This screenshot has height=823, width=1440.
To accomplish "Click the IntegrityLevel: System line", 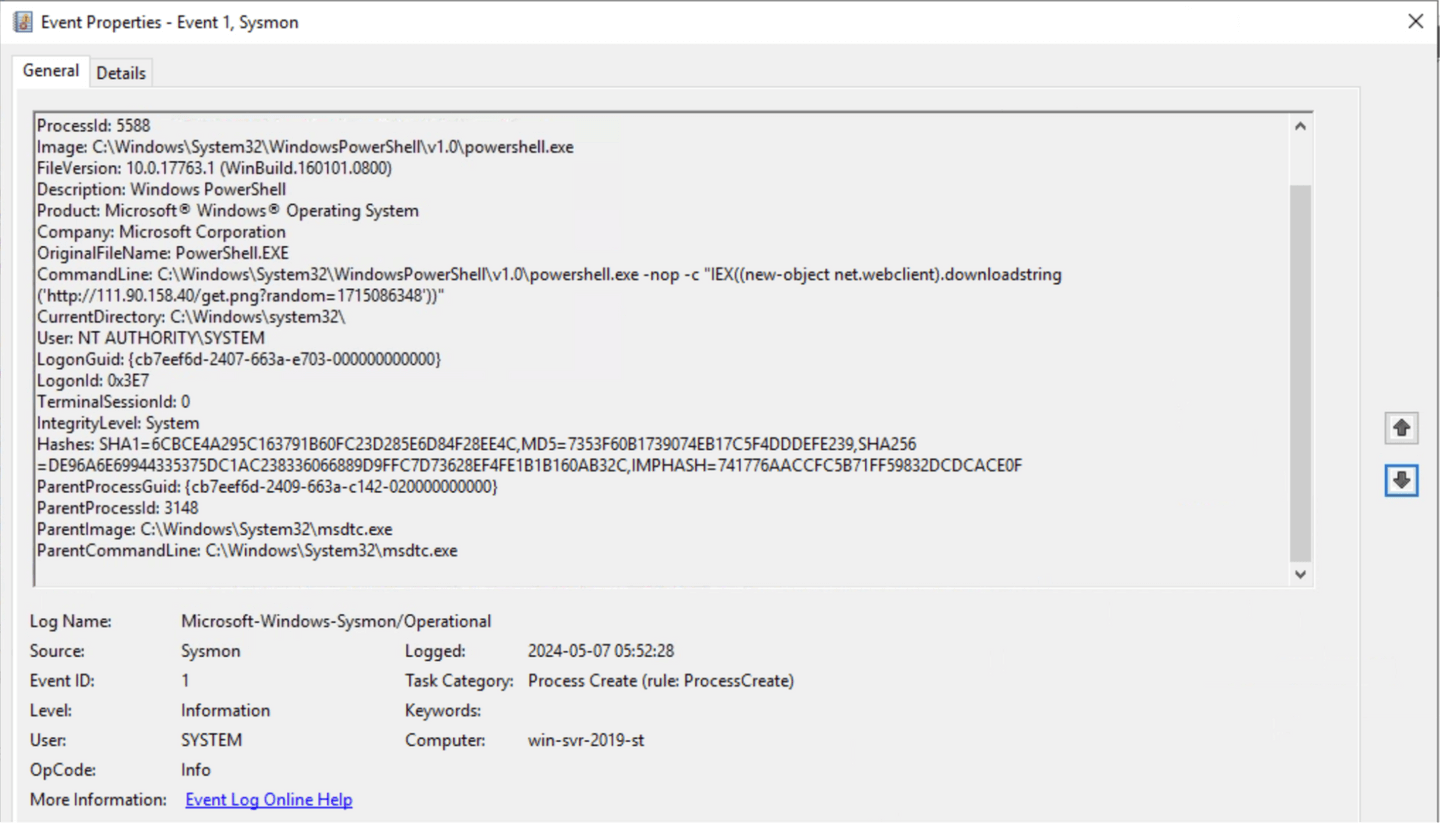I will tap(118, 423).
